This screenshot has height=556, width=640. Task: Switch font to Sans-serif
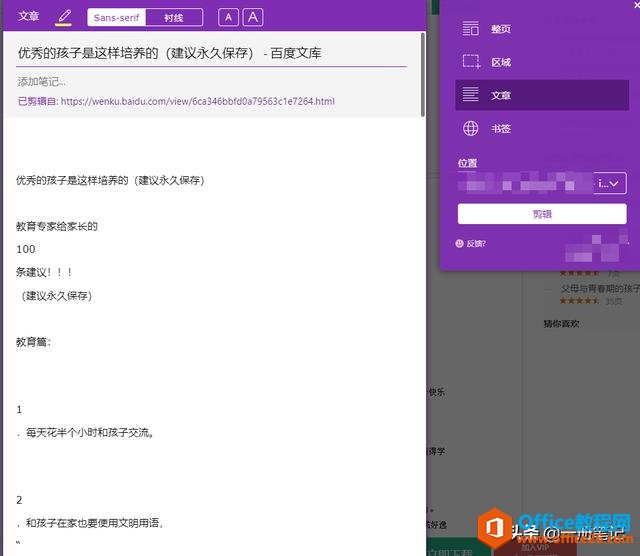point(117,17)
